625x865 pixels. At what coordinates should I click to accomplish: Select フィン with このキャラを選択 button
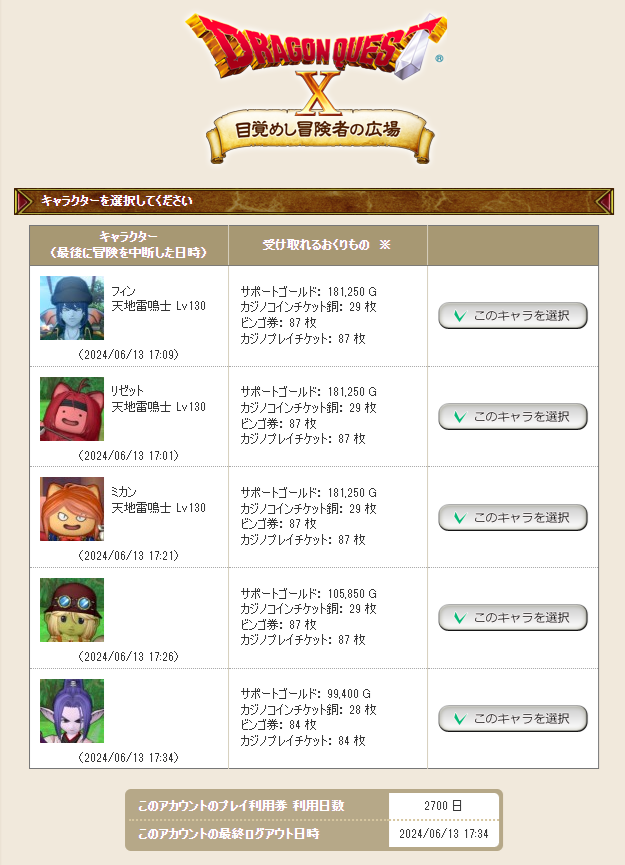click(x=512, y=316)
